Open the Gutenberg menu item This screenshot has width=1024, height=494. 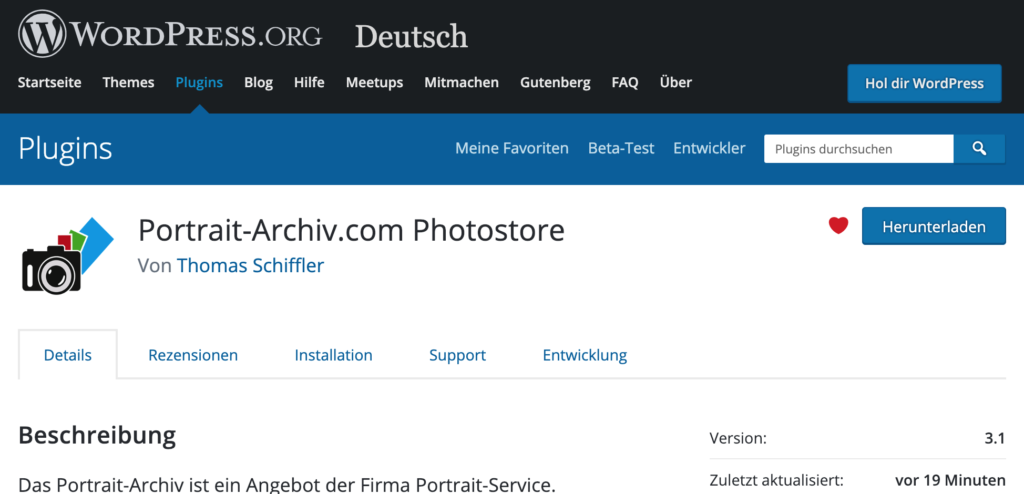click(x=555, y=83)
